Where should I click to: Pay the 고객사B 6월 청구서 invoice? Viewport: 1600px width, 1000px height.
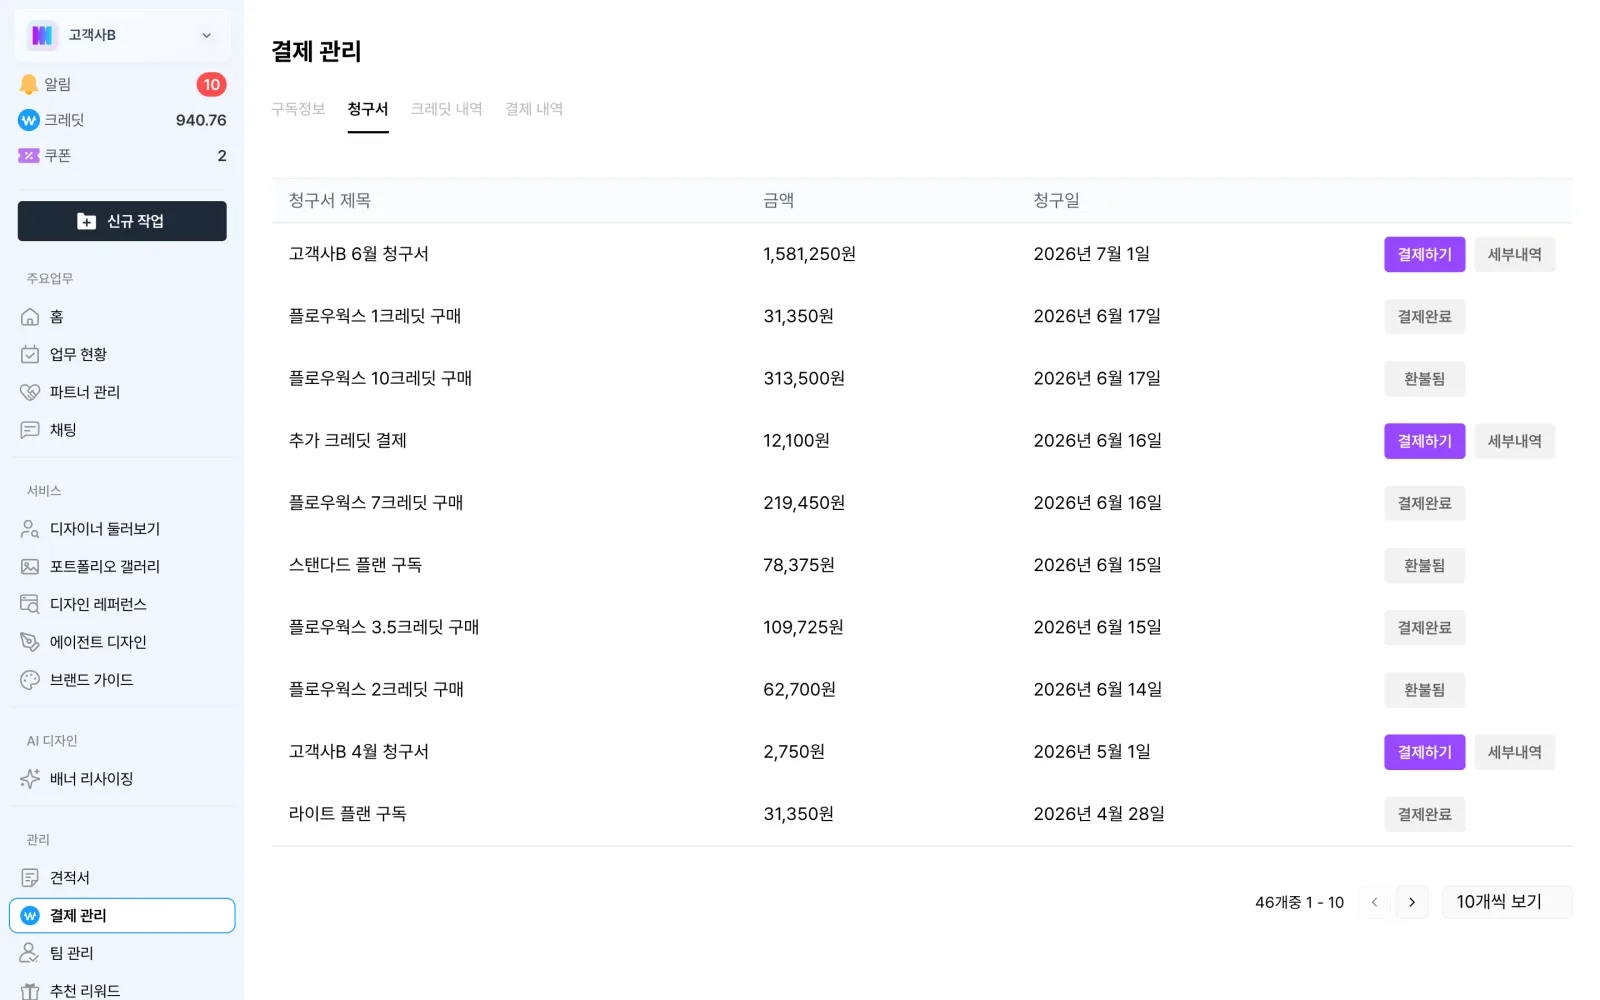tap(1424, 254)
